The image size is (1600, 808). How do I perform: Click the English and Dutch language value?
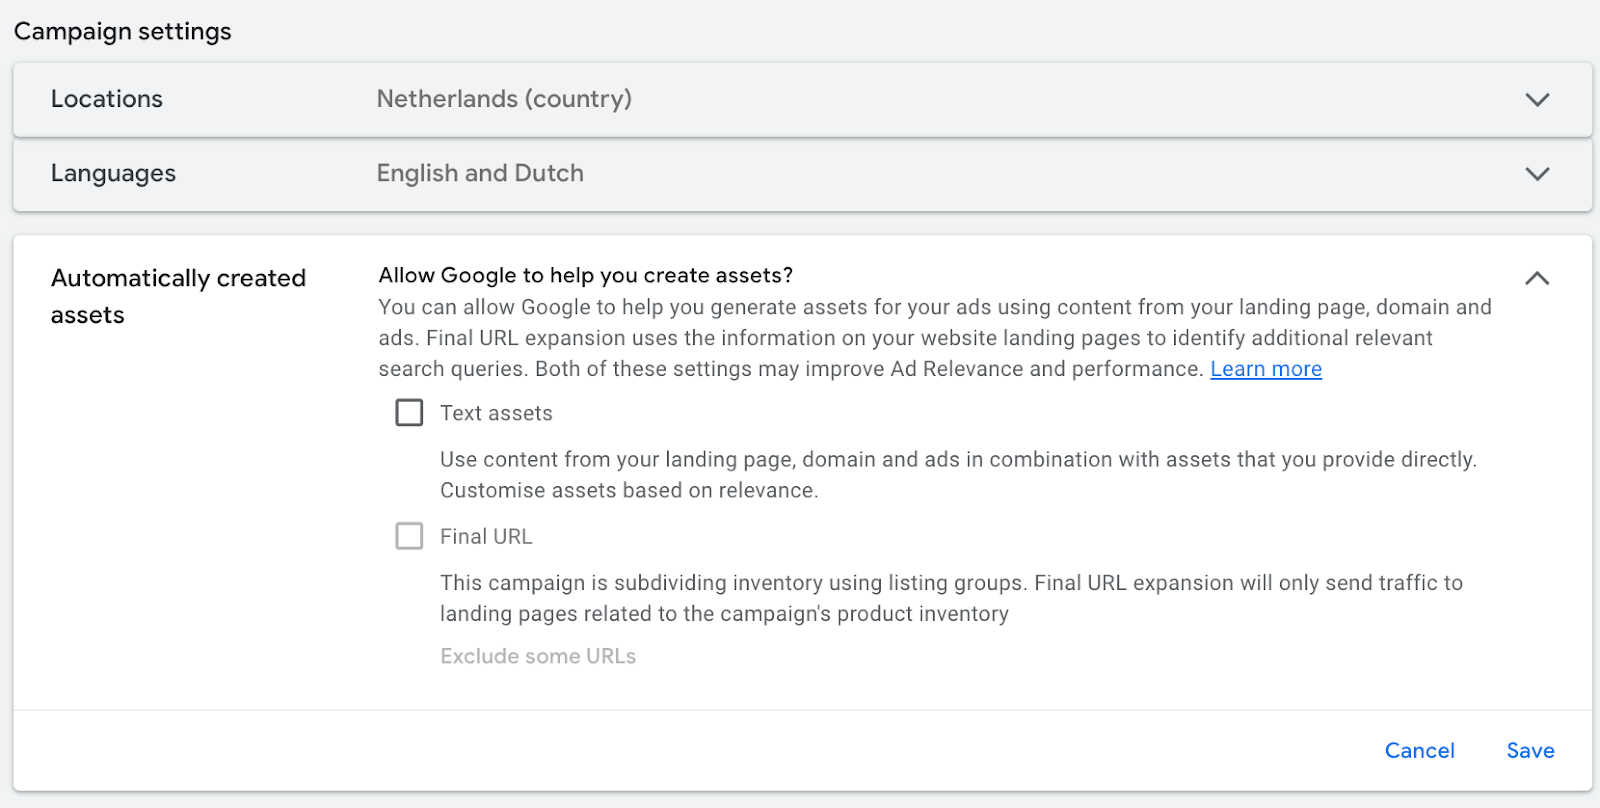pos(480,174)
